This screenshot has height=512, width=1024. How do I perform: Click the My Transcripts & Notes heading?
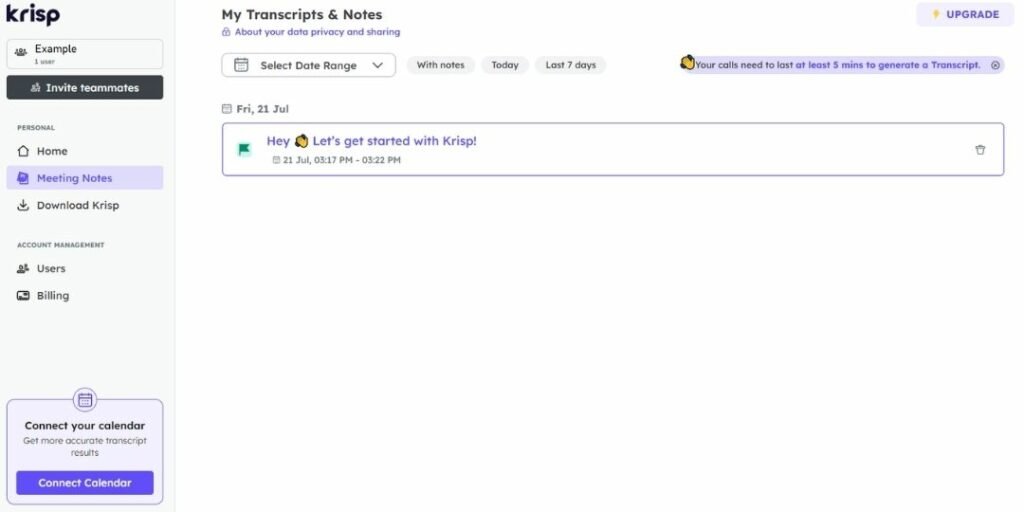coord(302,14)
